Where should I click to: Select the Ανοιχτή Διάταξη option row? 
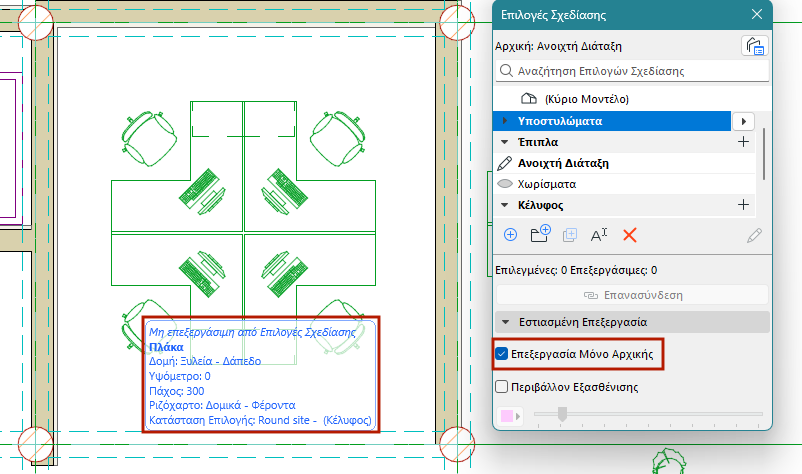pyautogui.click(x=624, y=163)
